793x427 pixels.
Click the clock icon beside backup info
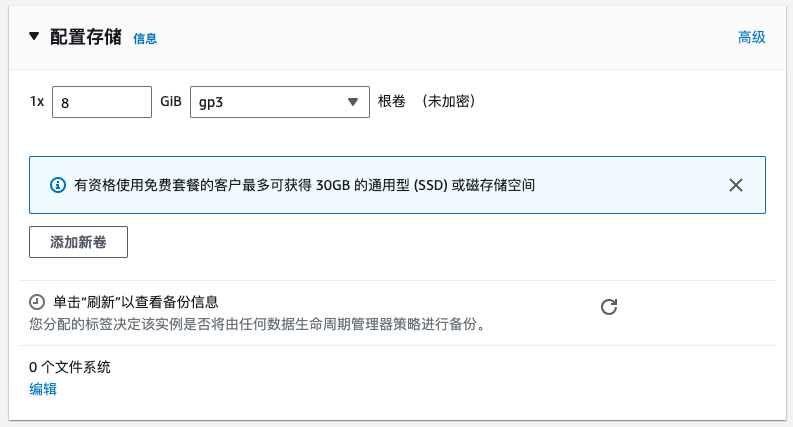[x=37, y=303]
